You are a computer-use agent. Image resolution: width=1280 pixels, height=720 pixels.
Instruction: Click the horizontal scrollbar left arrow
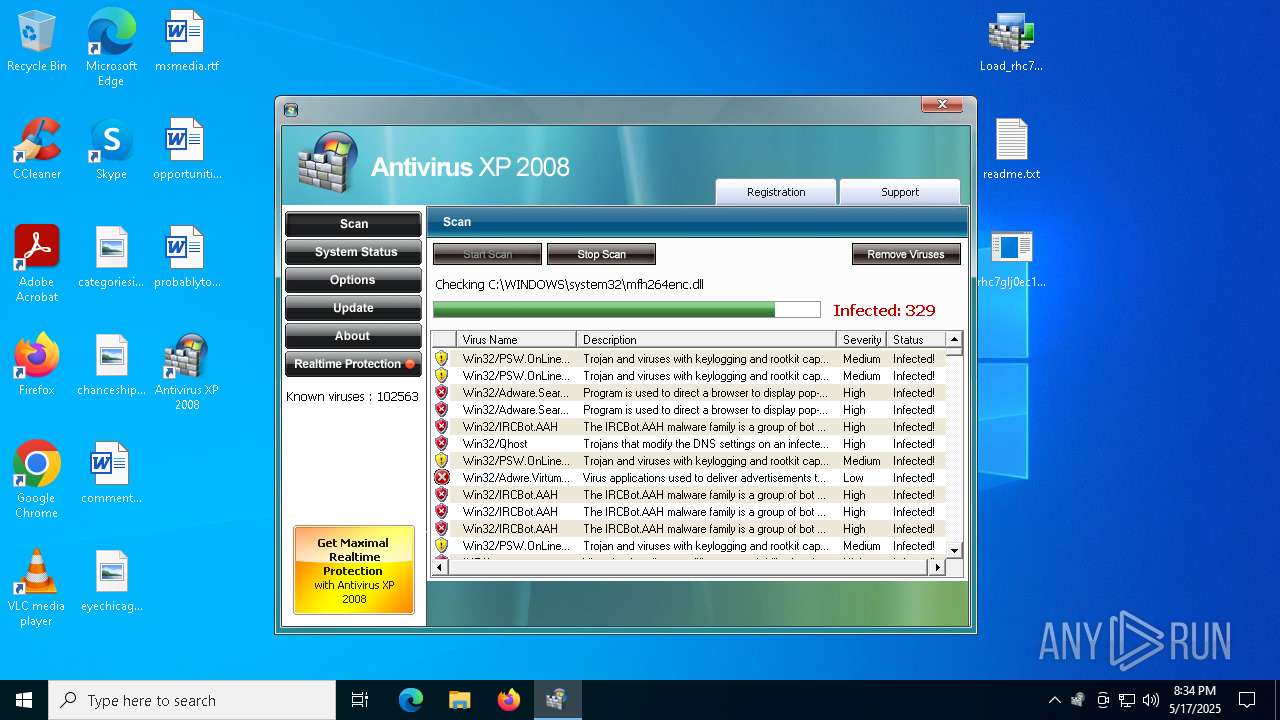[439, 567]
